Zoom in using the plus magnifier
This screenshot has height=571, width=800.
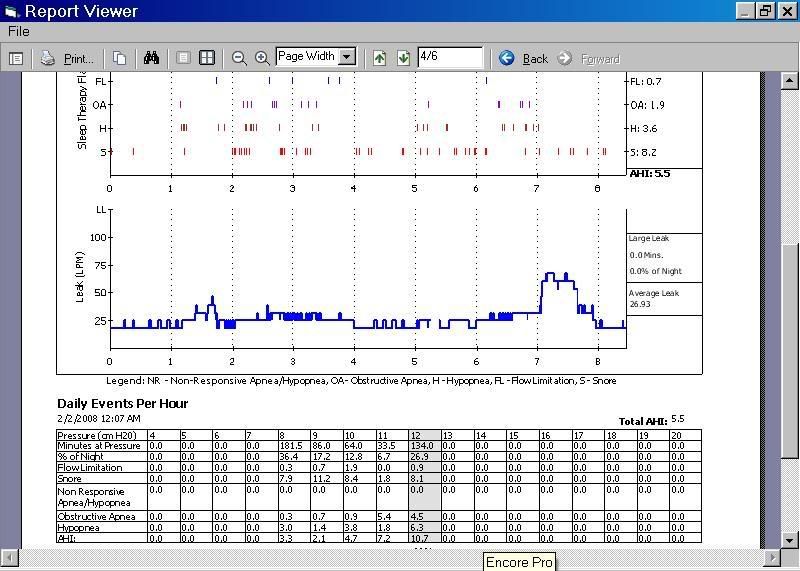[262, 58]
